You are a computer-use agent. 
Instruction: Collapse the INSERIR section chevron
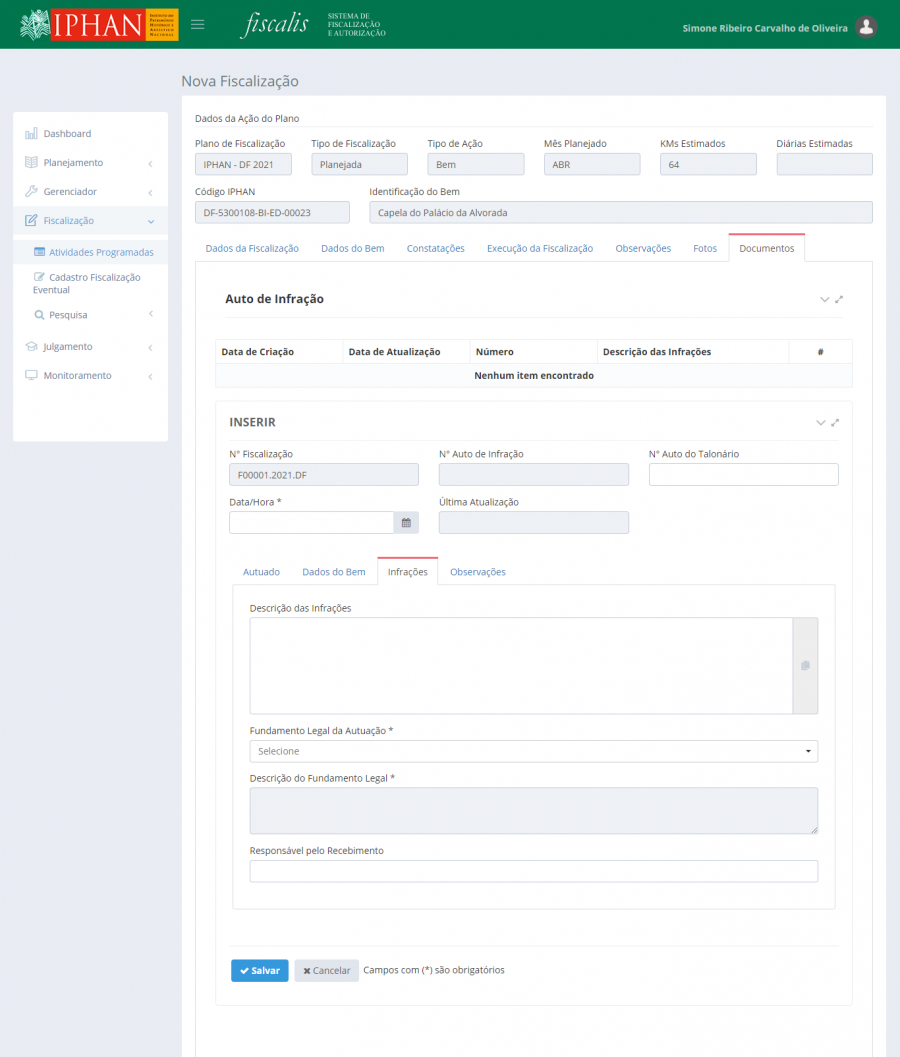click(x=821, y=423)
